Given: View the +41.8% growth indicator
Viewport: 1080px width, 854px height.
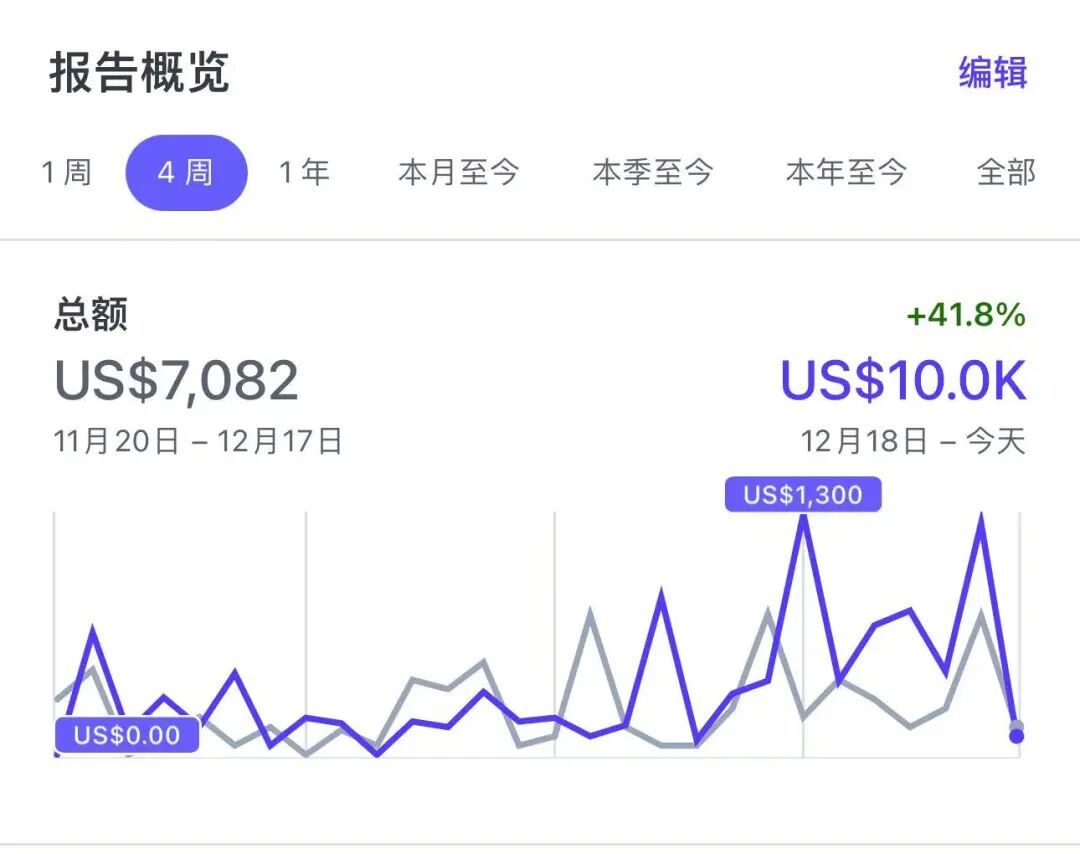Looking at the screenshot, I should 965,315.
